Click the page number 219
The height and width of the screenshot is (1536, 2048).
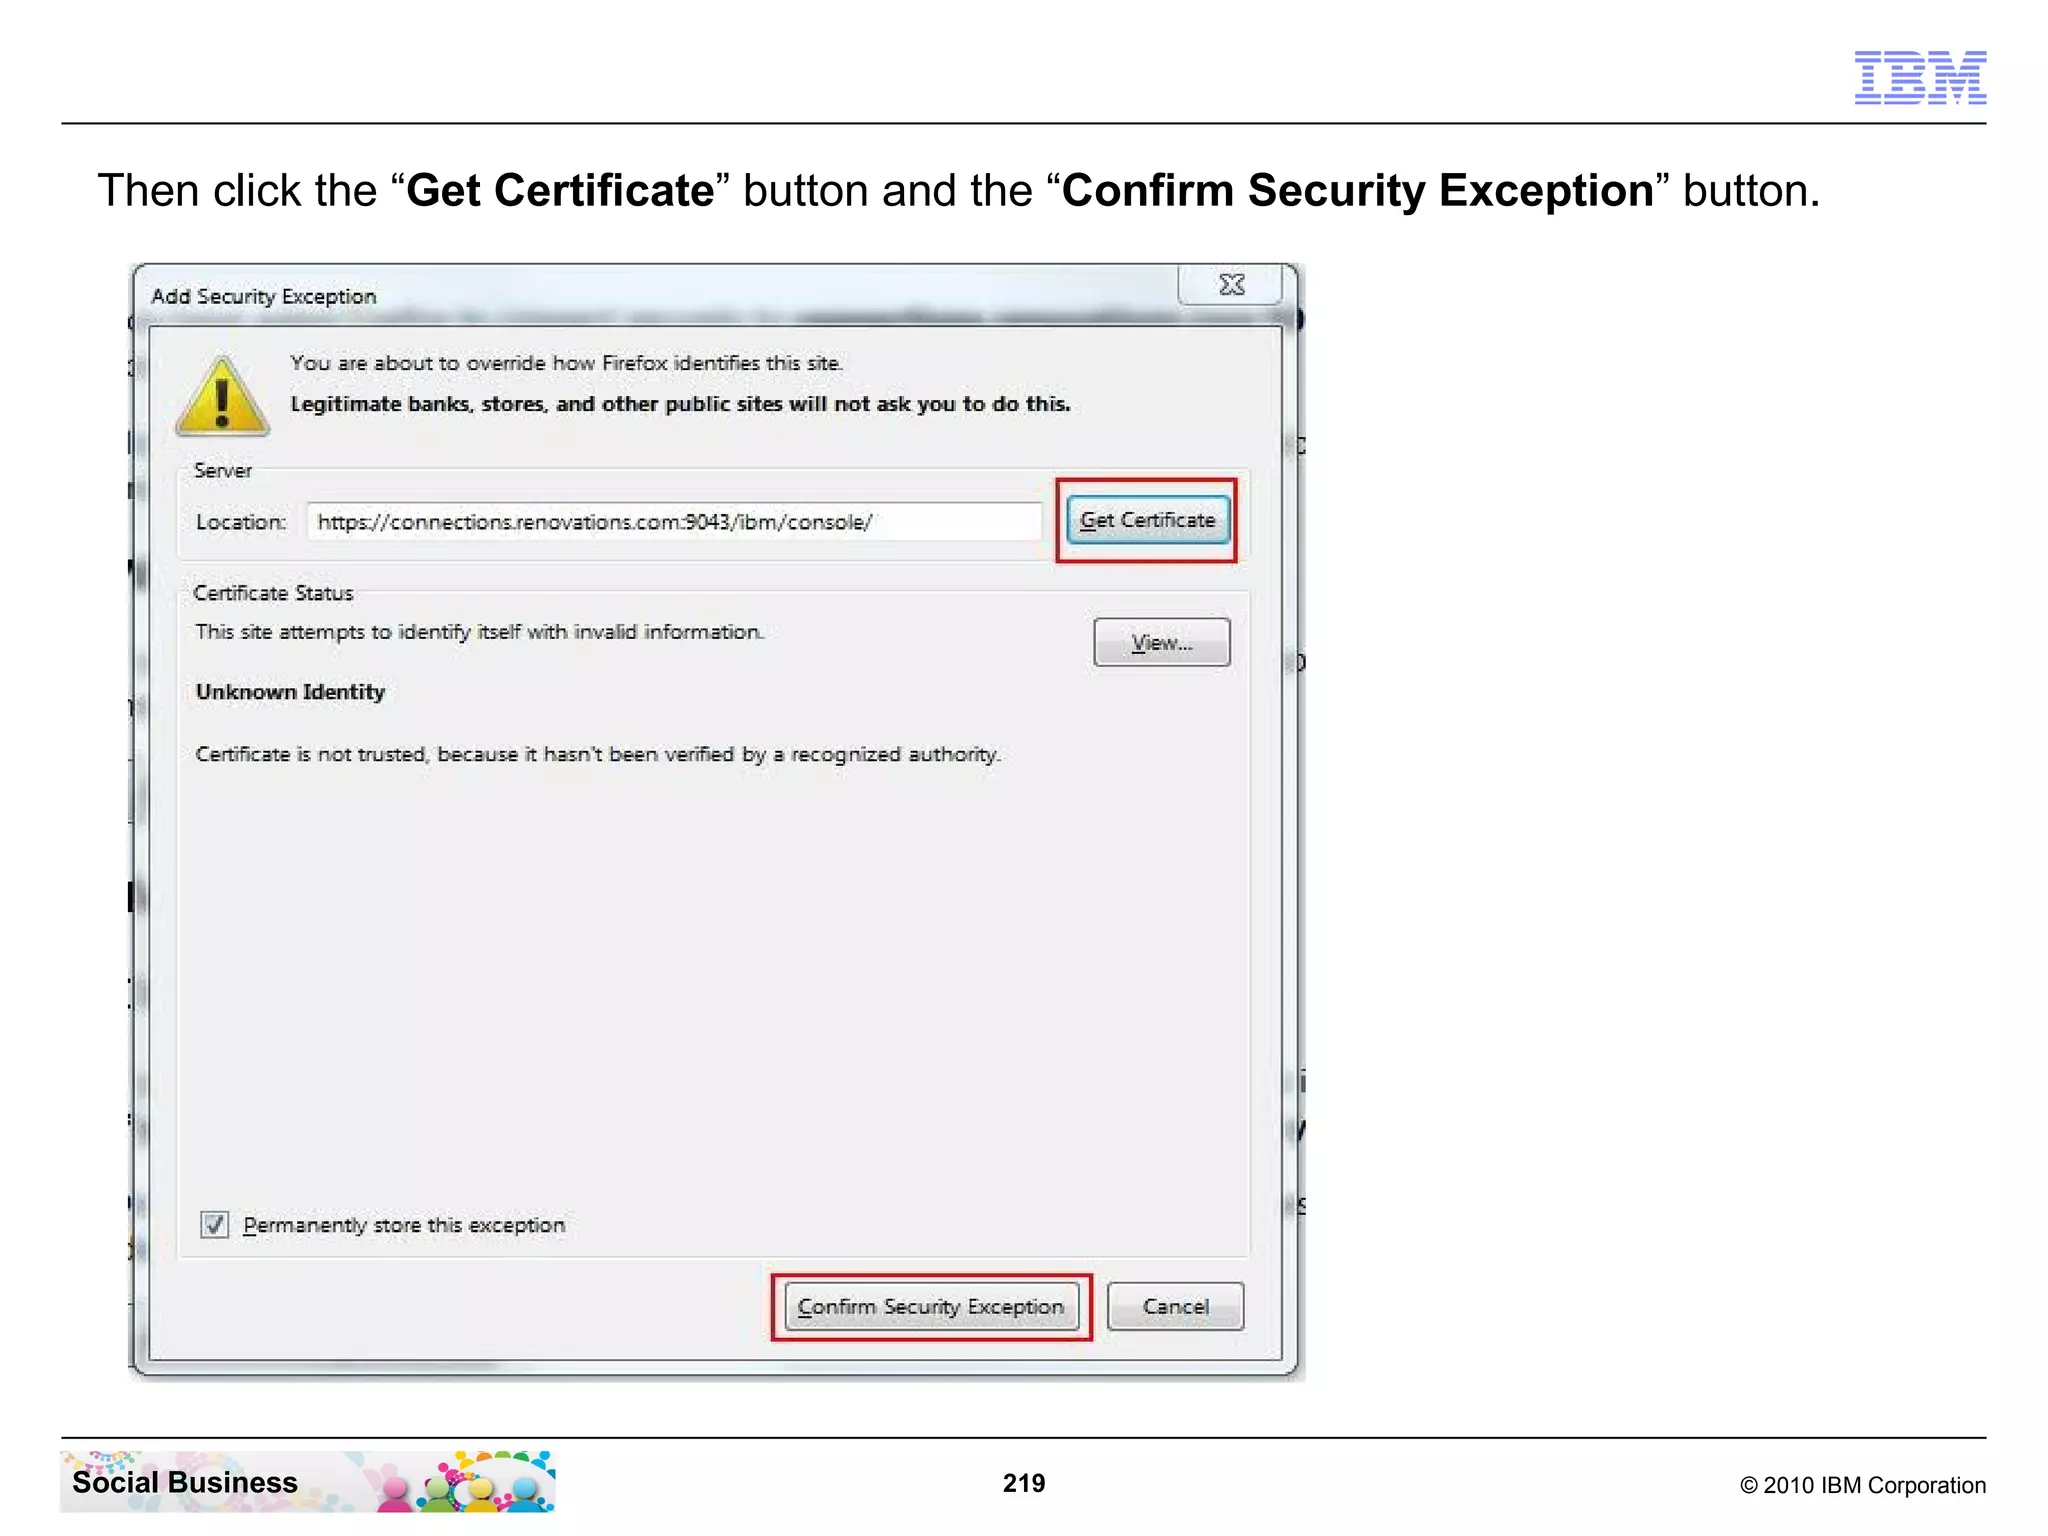(x=1024, y=1483)
